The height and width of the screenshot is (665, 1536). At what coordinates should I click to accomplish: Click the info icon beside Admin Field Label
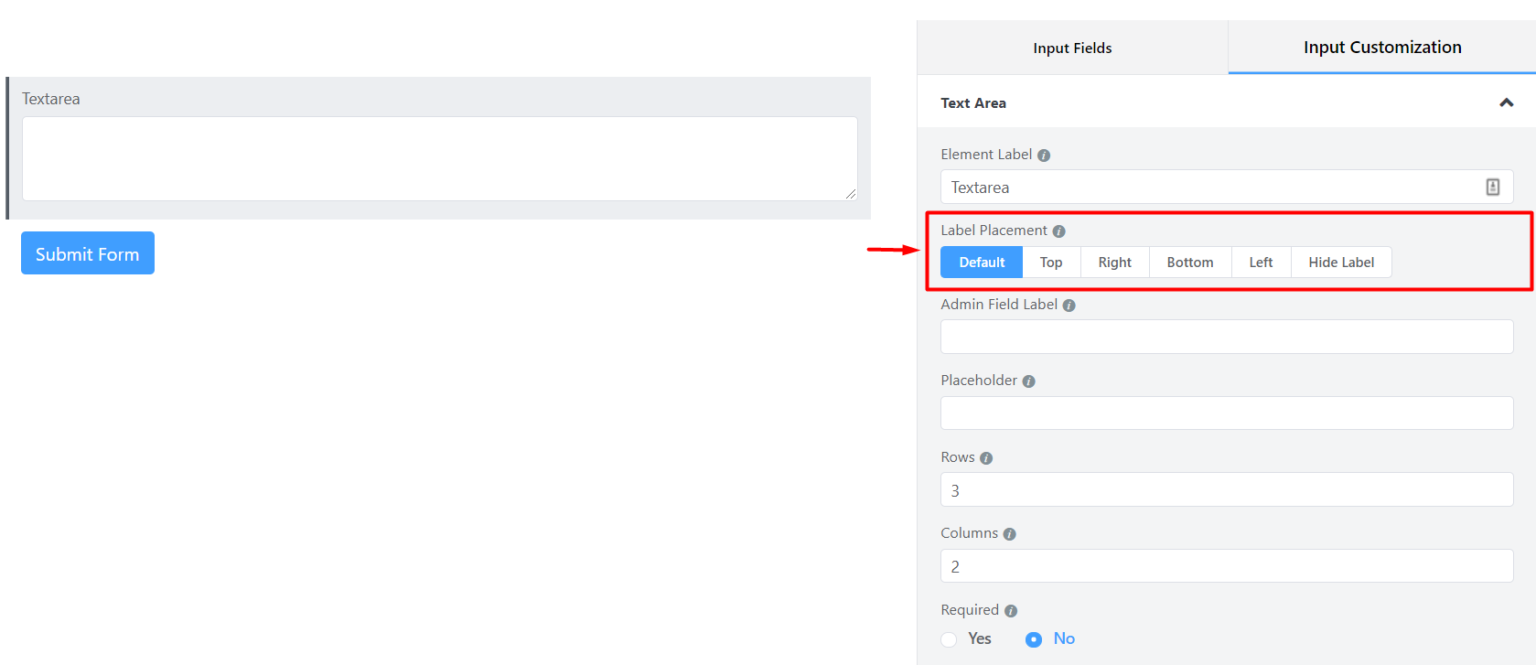tap(1069, 304)
